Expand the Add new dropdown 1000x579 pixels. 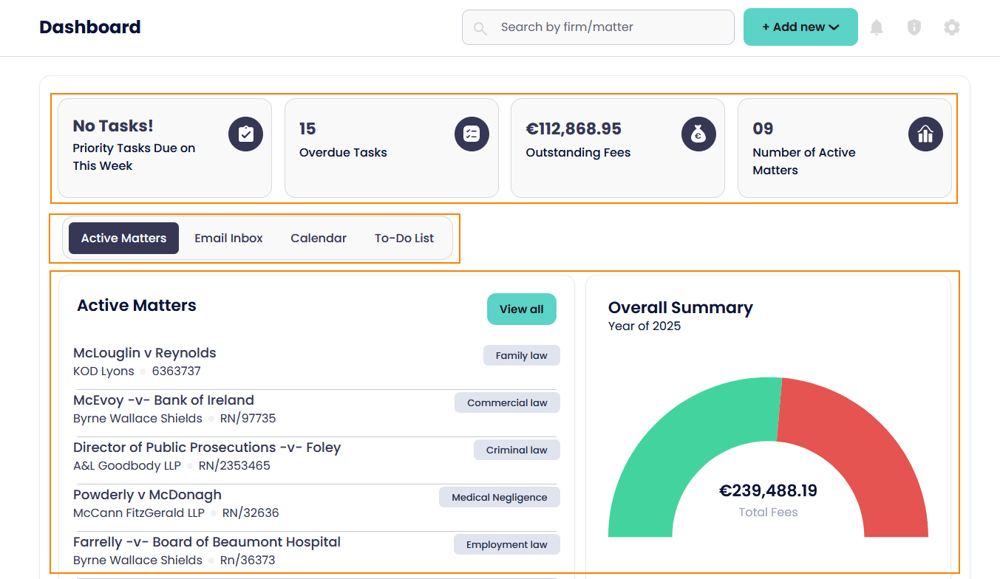point(800,27)
